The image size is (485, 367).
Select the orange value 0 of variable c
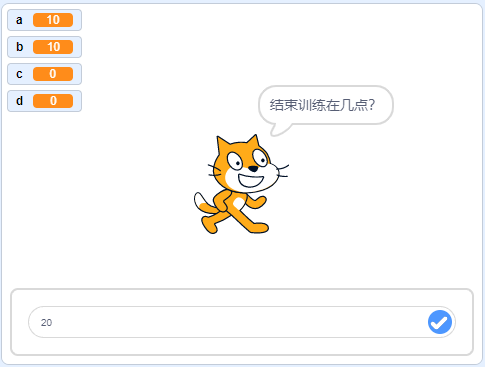tap(53, 74)
